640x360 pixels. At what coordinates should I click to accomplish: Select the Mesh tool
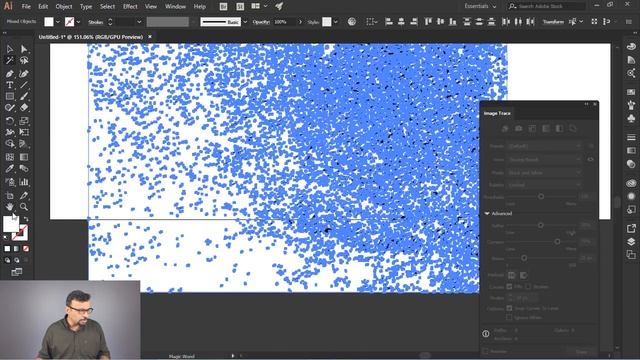pos(10,157)
